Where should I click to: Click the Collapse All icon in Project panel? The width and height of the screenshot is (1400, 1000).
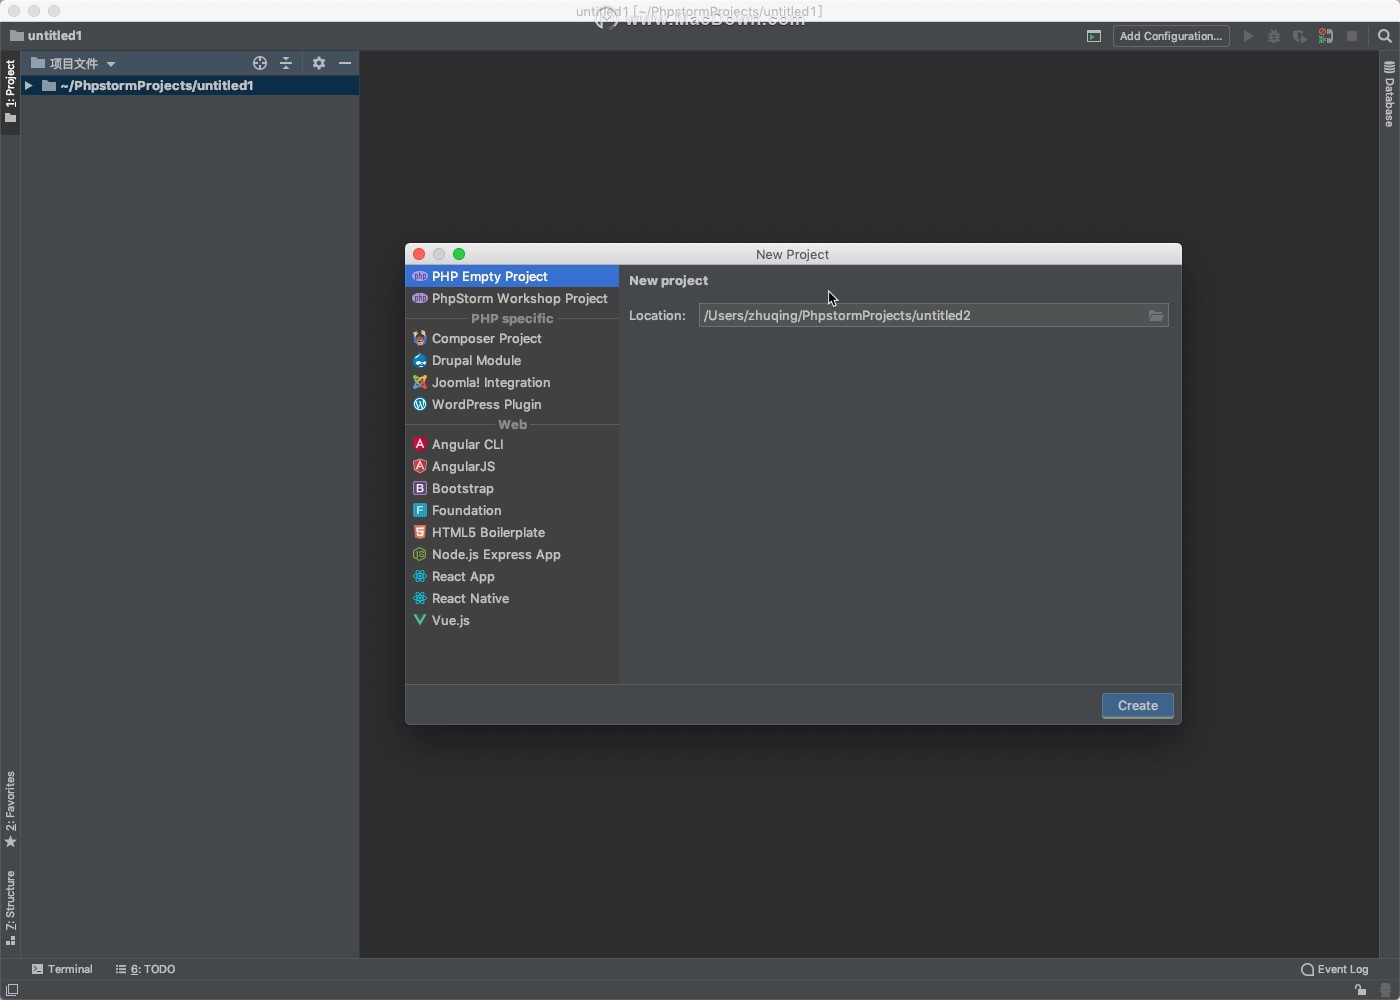pos(286,63)
